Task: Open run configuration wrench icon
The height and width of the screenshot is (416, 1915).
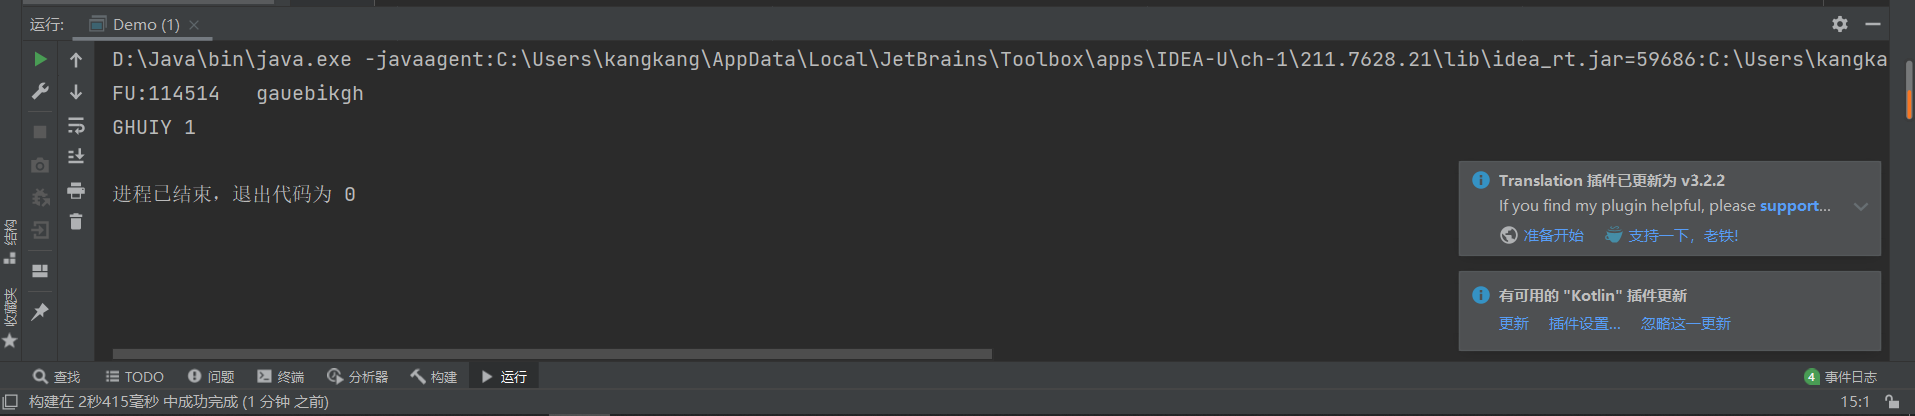Action: pyautogui.click(x=40, y=92)
